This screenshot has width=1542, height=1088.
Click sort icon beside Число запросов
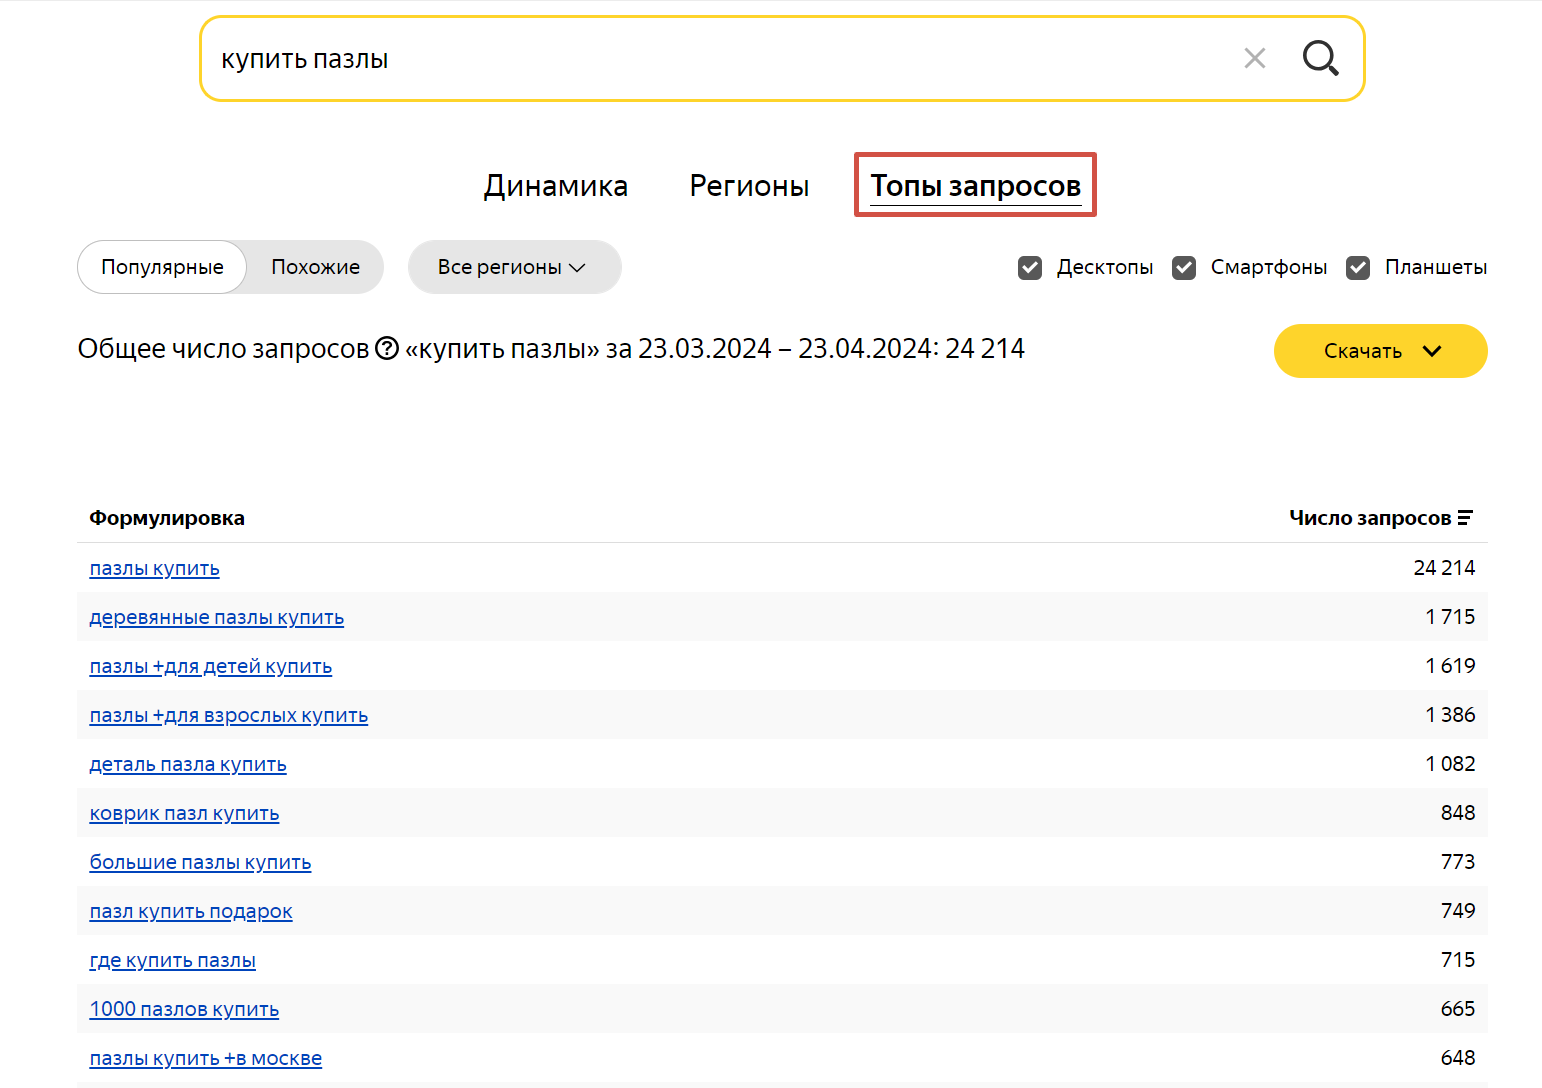1465,518
